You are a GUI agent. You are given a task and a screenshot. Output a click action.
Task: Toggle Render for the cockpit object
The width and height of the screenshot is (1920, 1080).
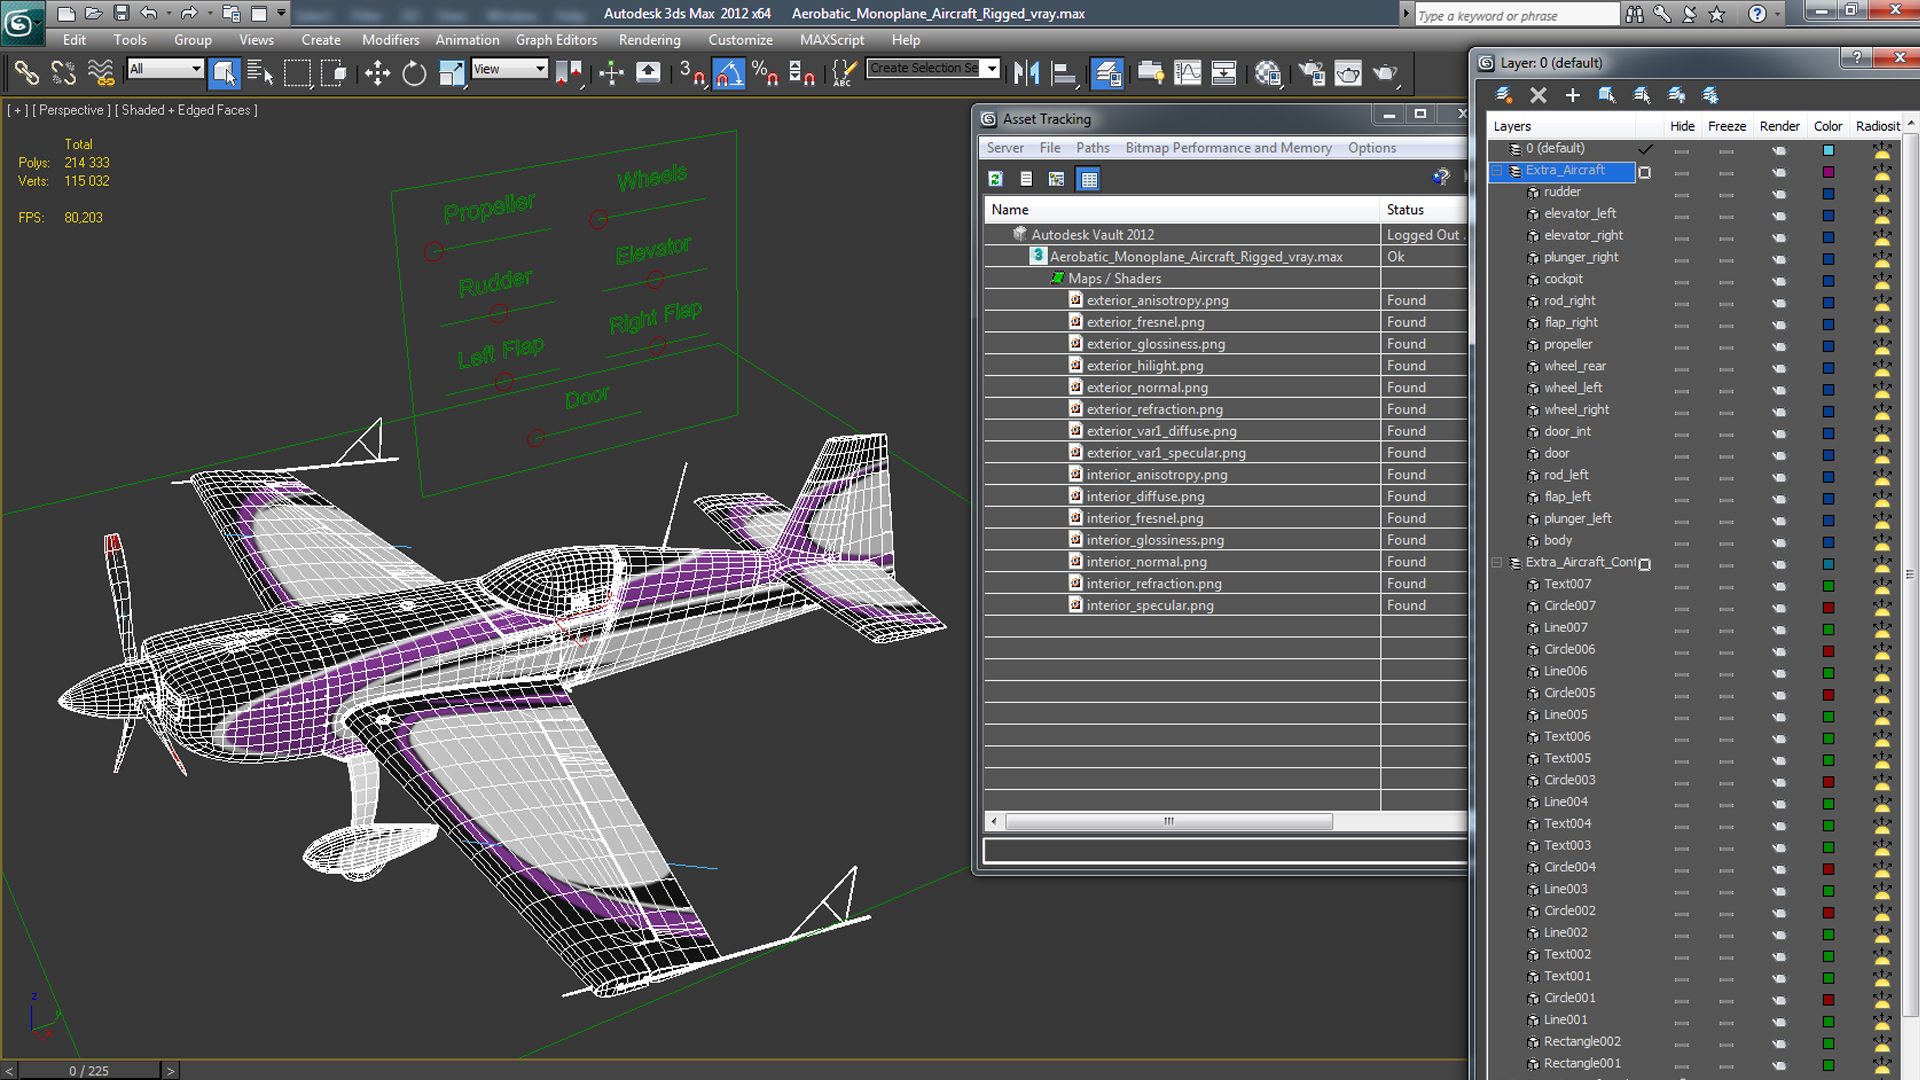1778,280
